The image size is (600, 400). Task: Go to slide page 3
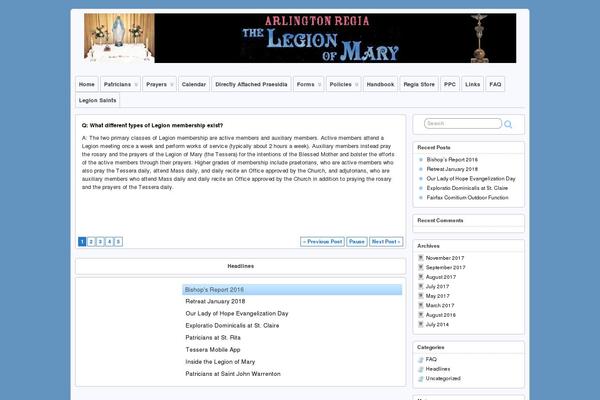100,242
